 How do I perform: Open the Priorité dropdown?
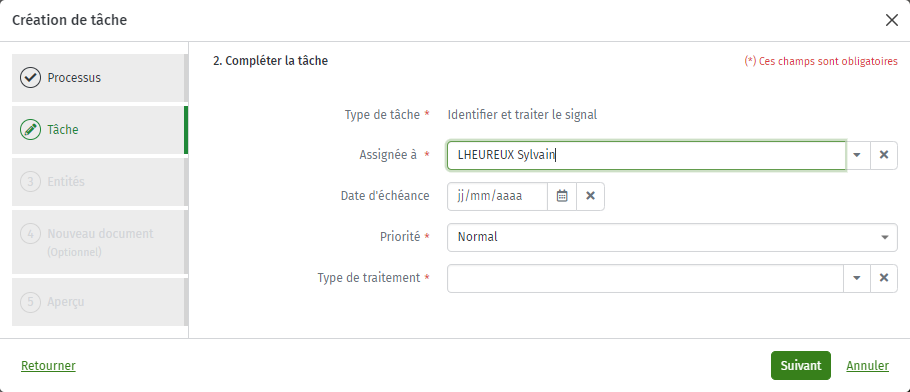pyautogui.click(x=672, y=238)
